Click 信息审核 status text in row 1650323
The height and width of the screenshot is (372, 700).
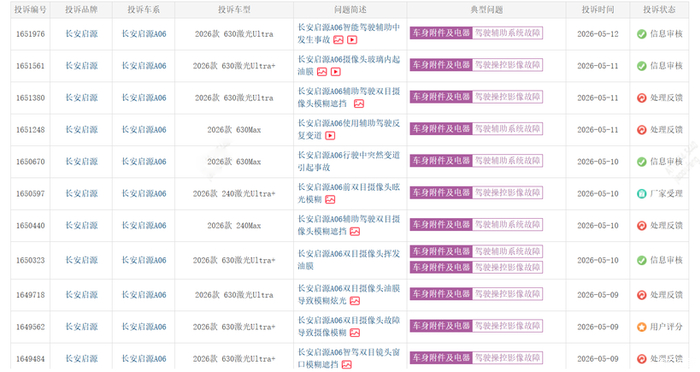tap(666, 260)
